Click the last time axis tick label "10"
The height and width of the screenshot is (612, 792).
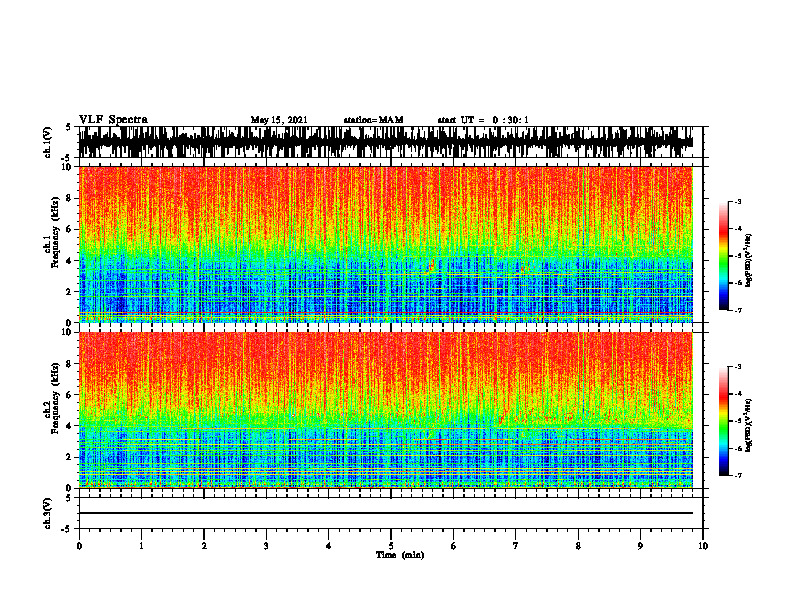tap(703, 546)
